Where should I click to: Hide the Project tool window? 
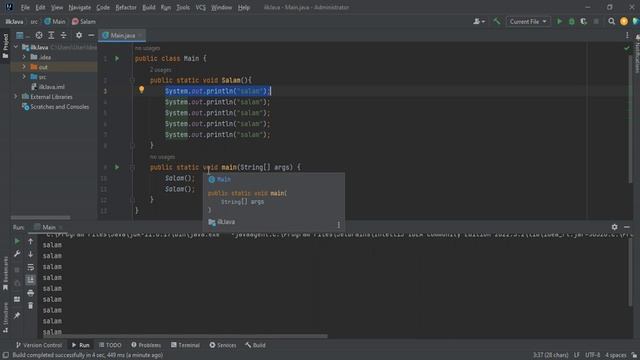(x=91, y=36)
